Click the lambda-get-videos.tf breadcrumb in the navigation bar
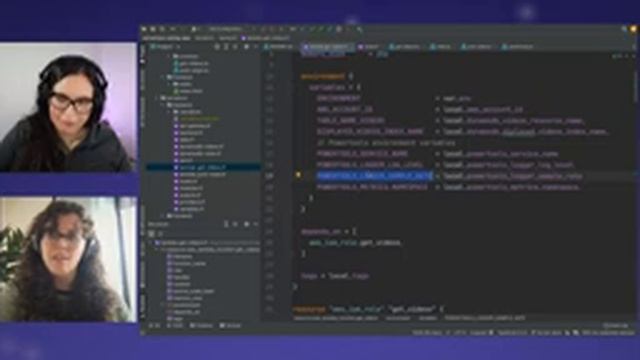Screen dimensions: 640x360 coord(266,38)
